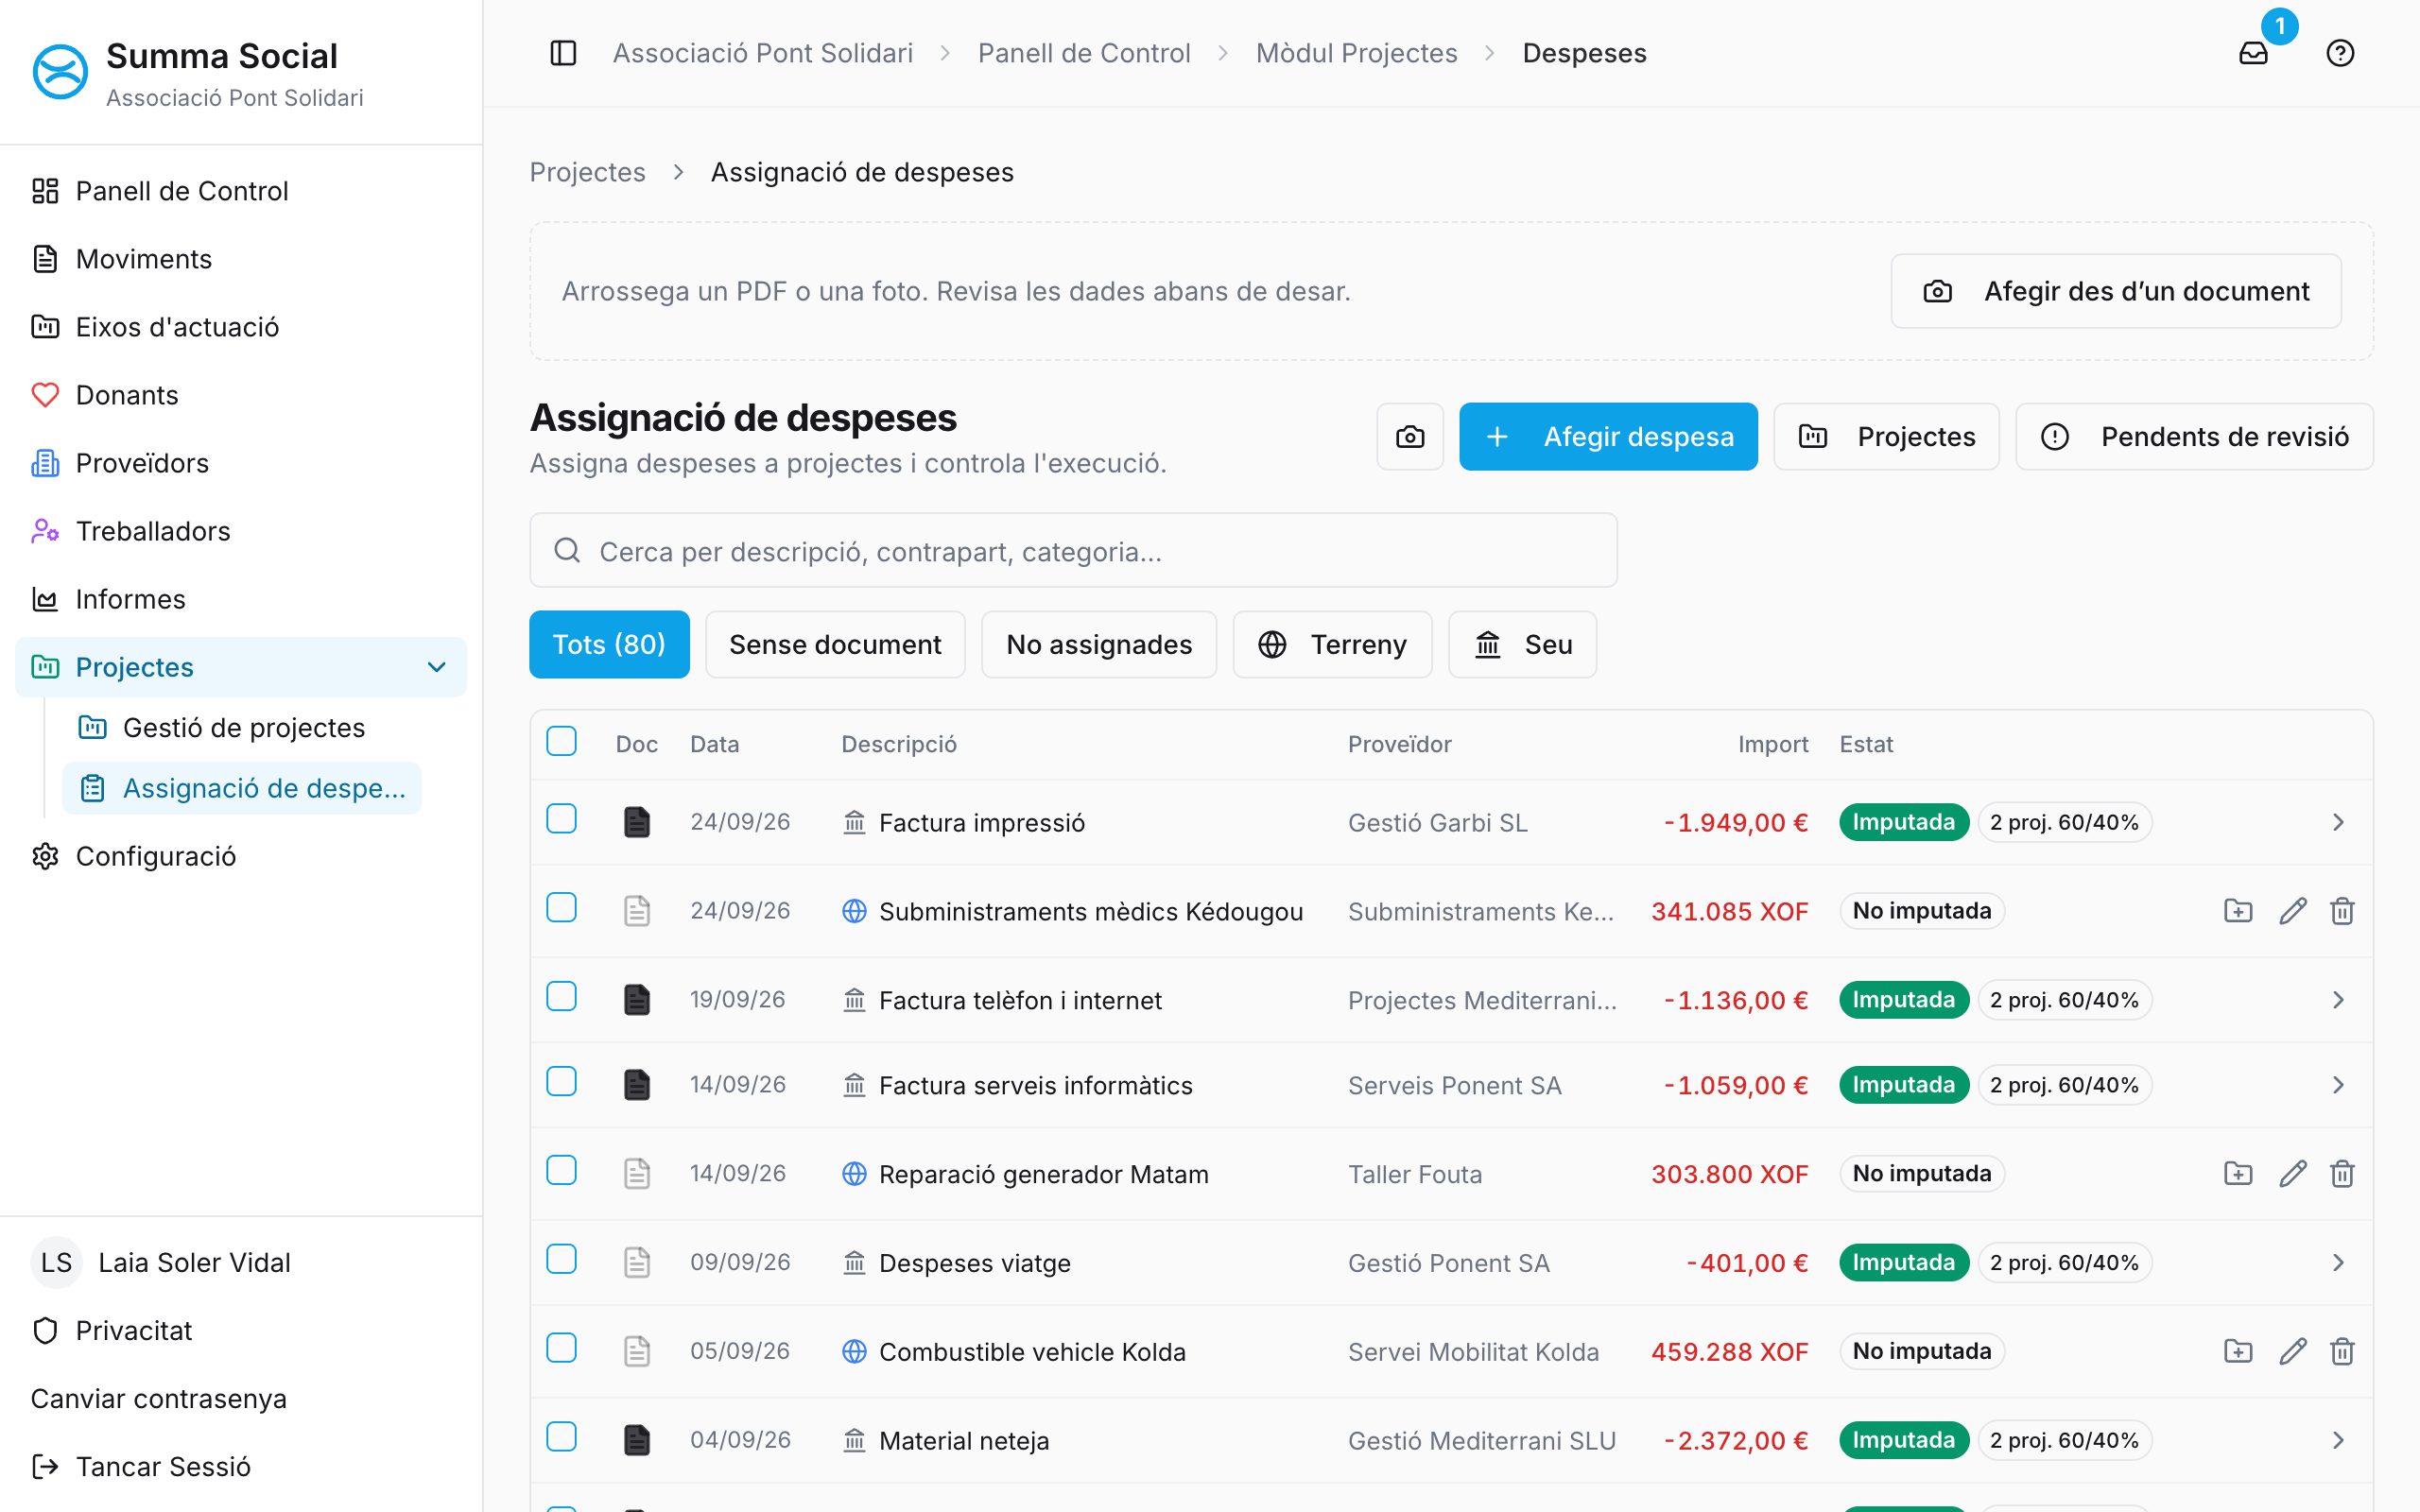This screenshot has width=2420, height=1512.
Task: Edit the Subministraments mèdics Kédougou expense
Action: coord(2292,911)
